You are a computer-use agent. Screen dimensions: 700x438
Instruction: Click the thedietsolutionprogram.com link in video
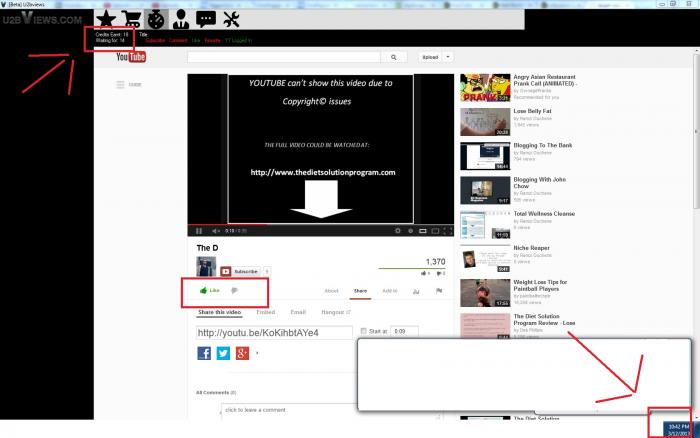[323, 172]
